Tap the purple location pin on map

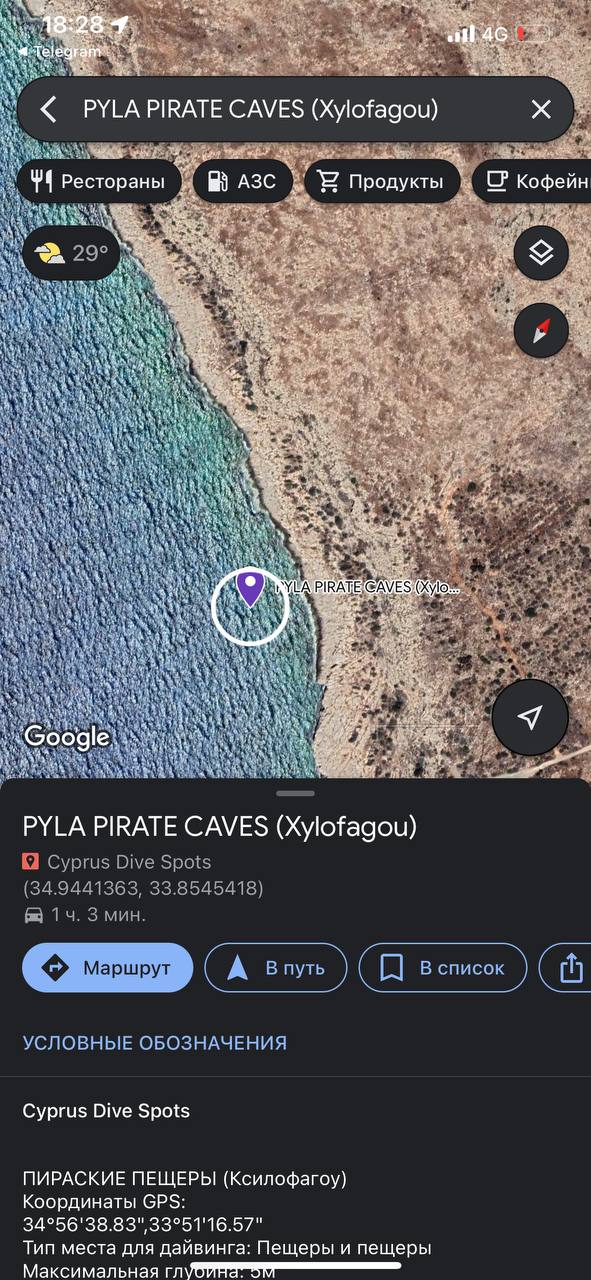[250, 588]
